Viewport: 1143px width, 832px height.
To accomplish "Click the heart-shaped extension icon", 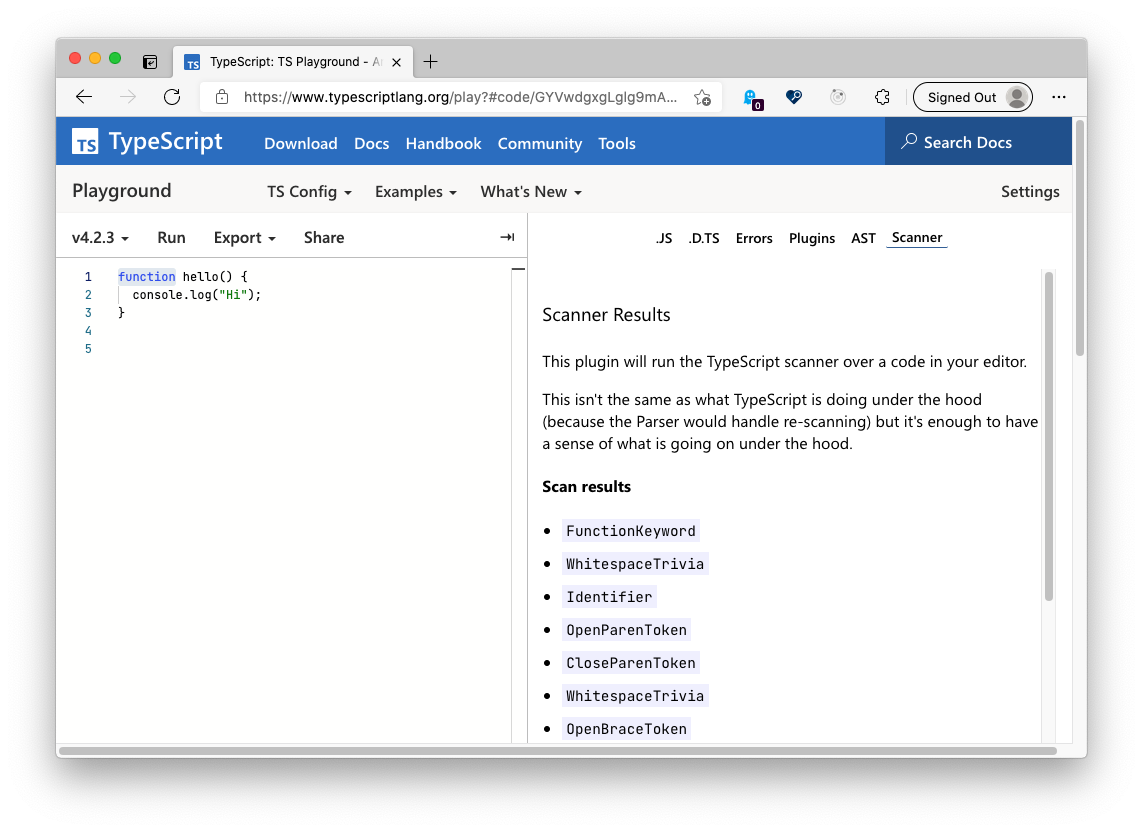I will point(794,97).
